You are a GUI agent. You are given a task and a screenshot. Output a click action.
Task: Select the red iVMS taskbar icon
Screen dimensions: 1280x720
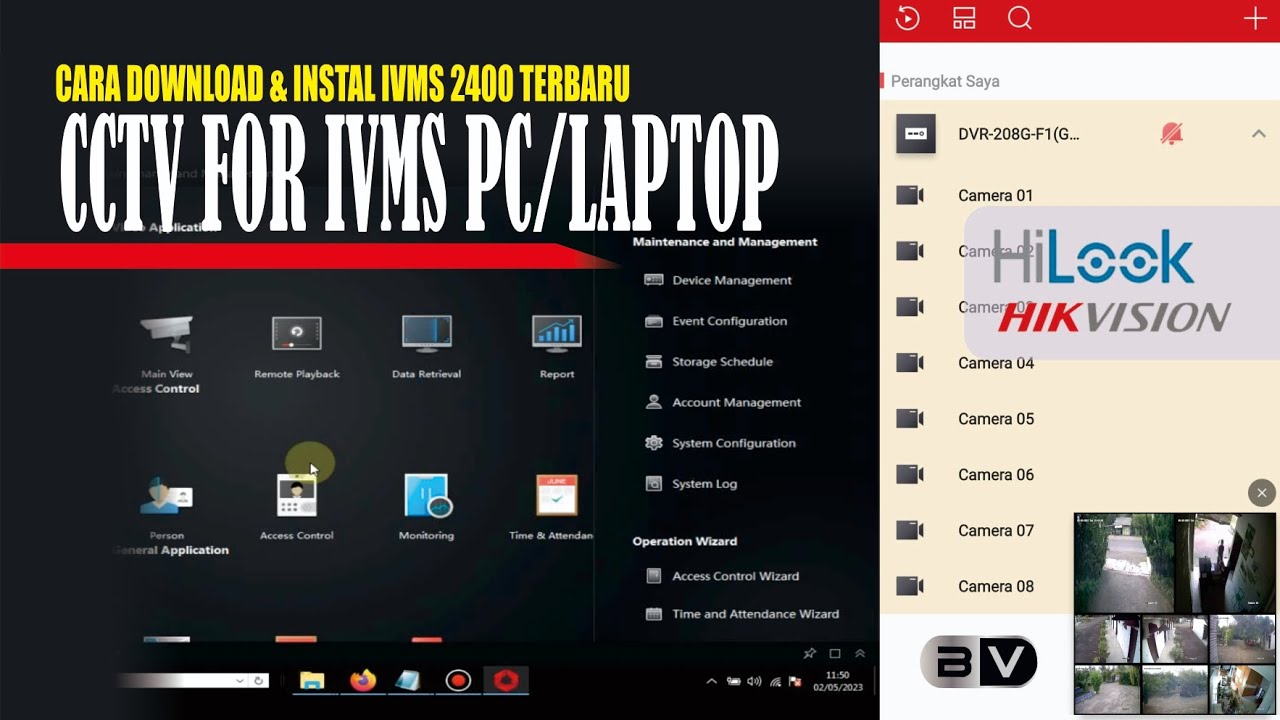click(505, 681)
